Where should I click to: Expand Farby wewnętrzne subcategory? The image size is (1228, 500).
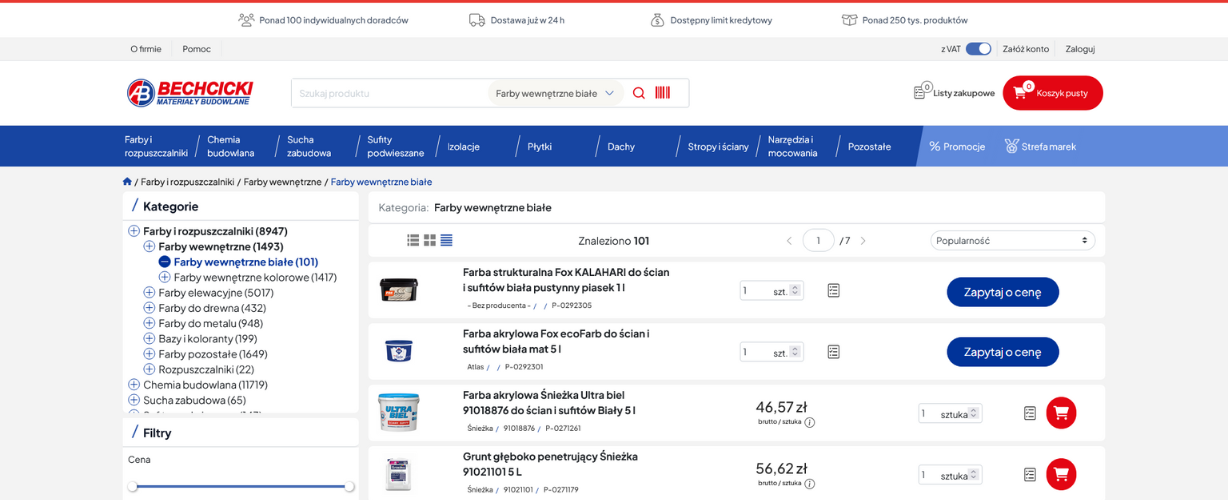[149, 246]
